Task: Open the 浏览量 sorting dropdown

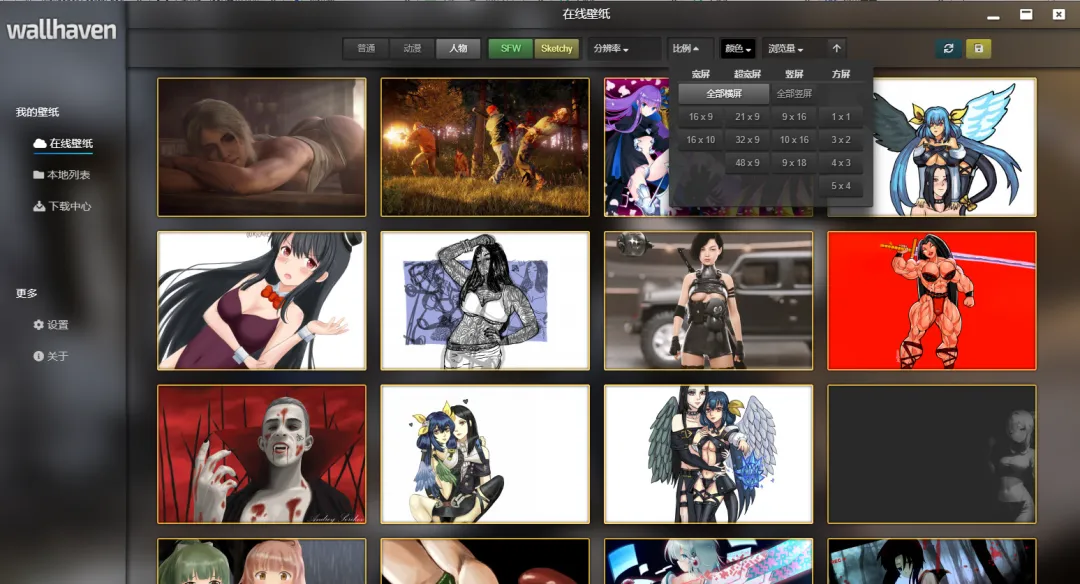Action: tap(786, 48)
